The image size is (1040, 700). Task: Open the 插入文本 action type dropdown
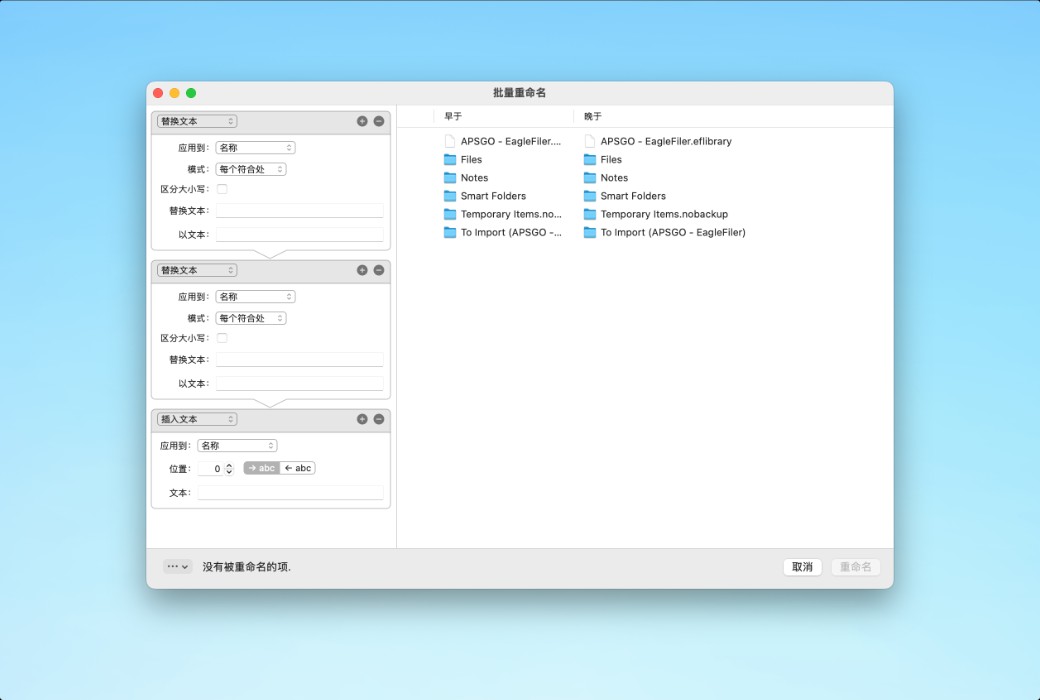[197, 419]
